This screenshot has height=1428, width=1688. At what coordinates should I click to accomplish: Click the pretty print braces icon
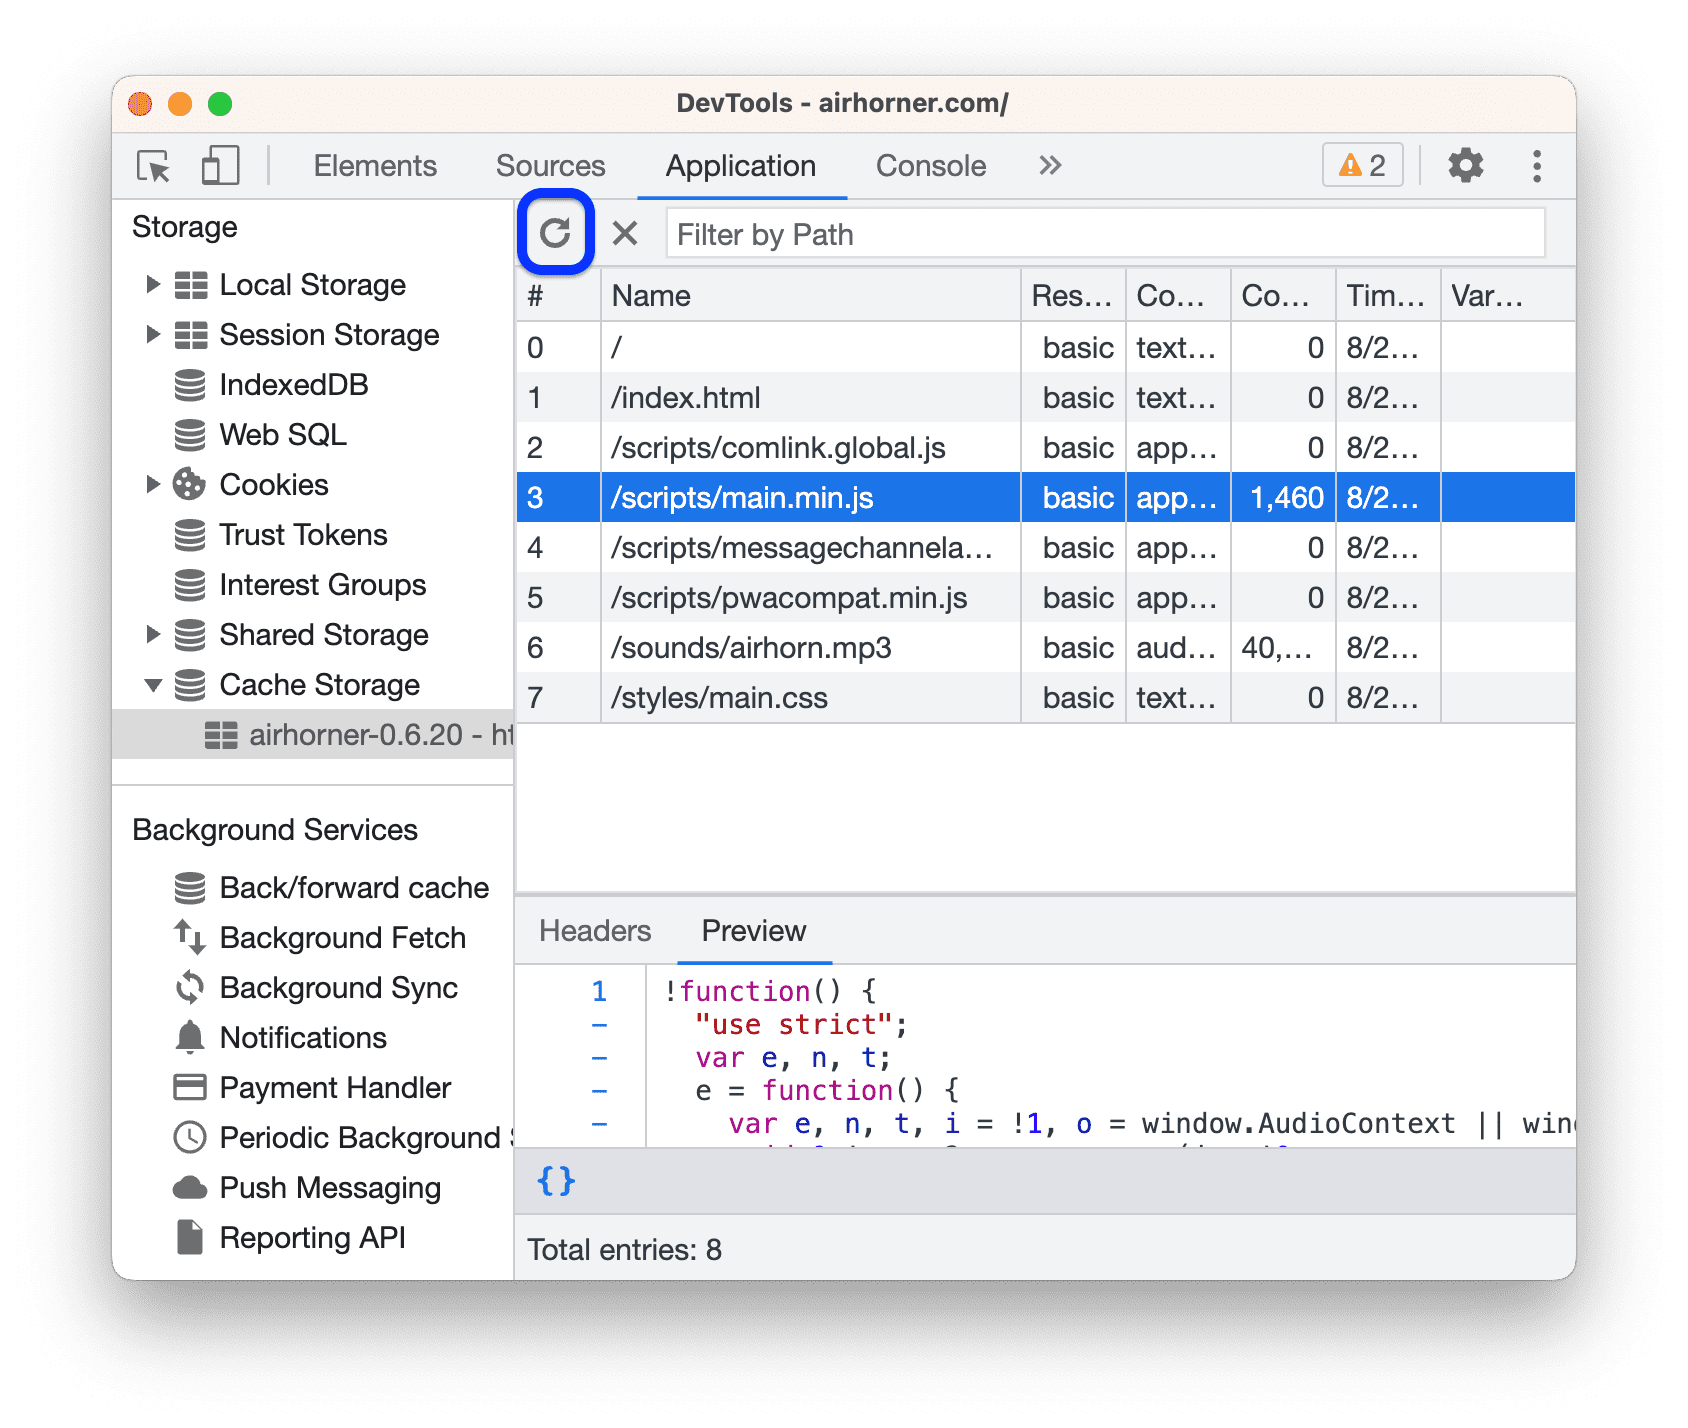coord(556,1181)
